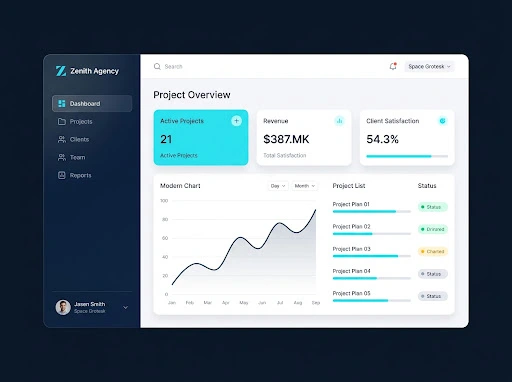512x382 pixels.
Task: Click the Reports icon in sidebar
Action: click(x=62, y=175)
